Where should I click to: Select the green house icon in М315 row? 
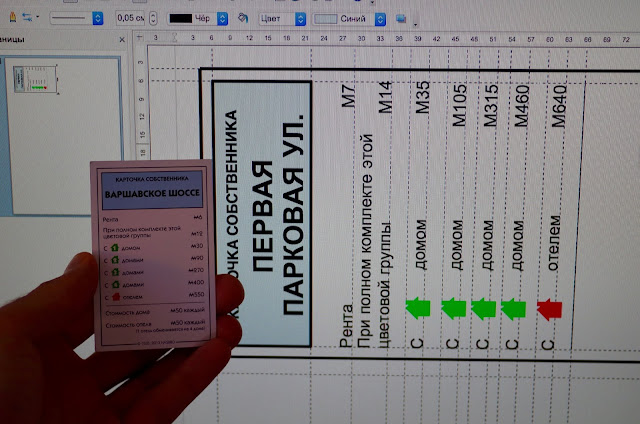click(x=484, y=308)
